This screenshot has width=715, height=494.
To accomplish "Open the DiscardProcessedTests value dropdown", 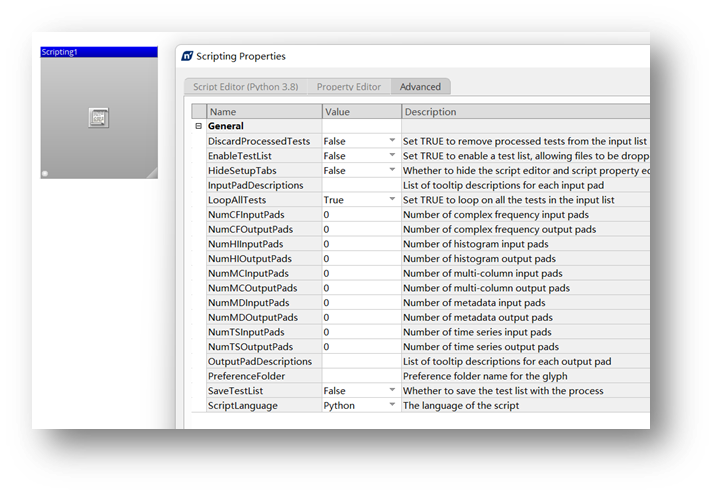I will point(392,142).
